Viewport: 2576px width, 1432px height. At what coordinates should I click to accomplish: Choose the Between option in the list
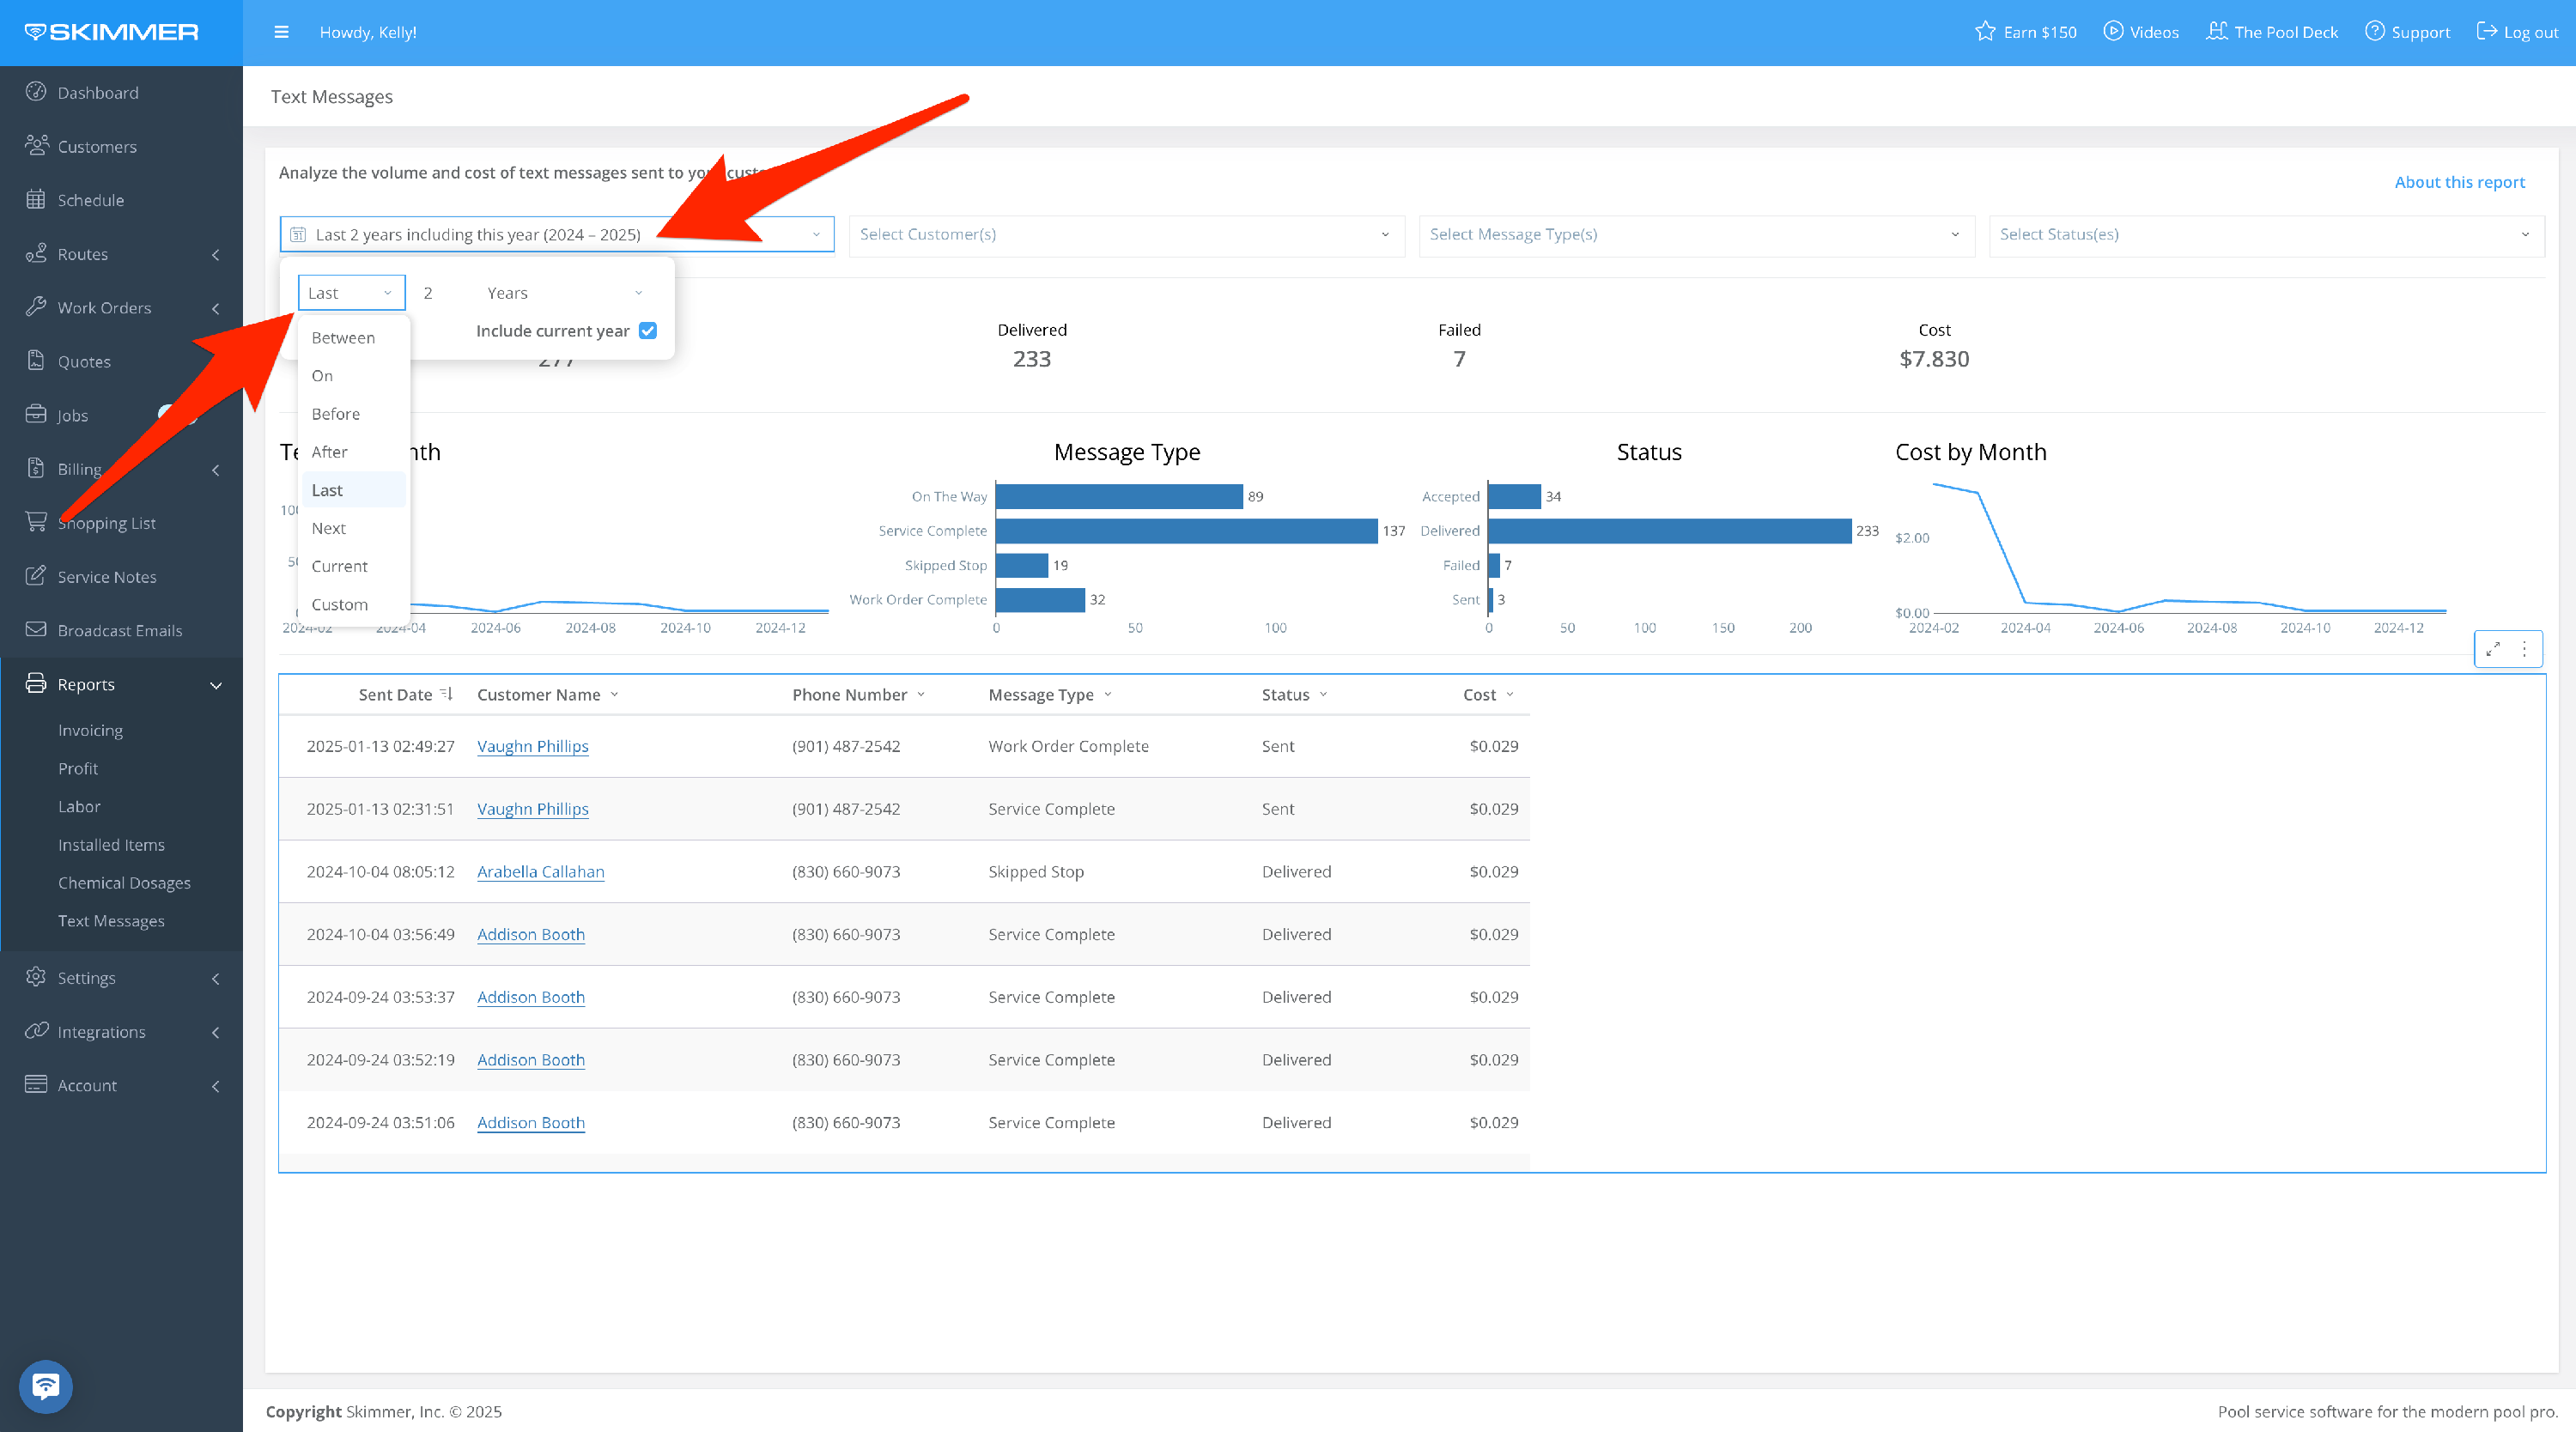click(x=343, y=338)
